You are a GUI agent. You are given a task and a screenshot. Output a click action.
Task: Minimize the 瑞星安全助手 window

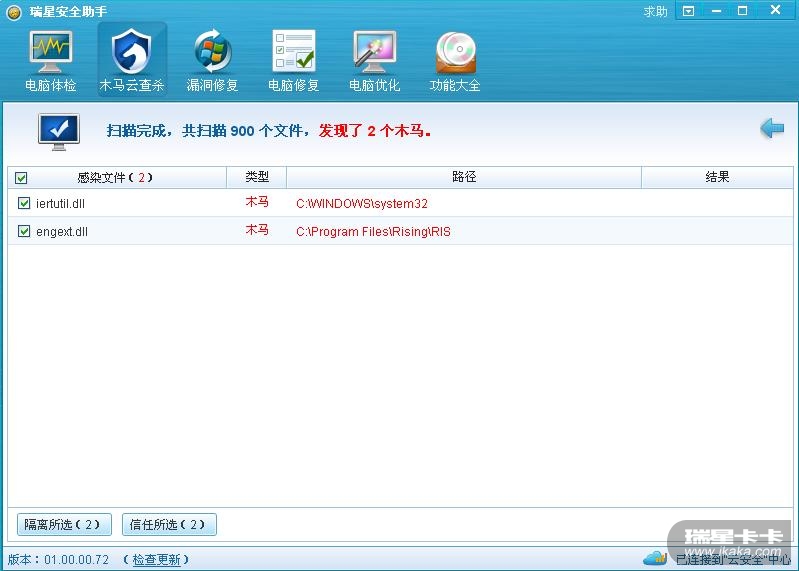[x=716, y=11]
